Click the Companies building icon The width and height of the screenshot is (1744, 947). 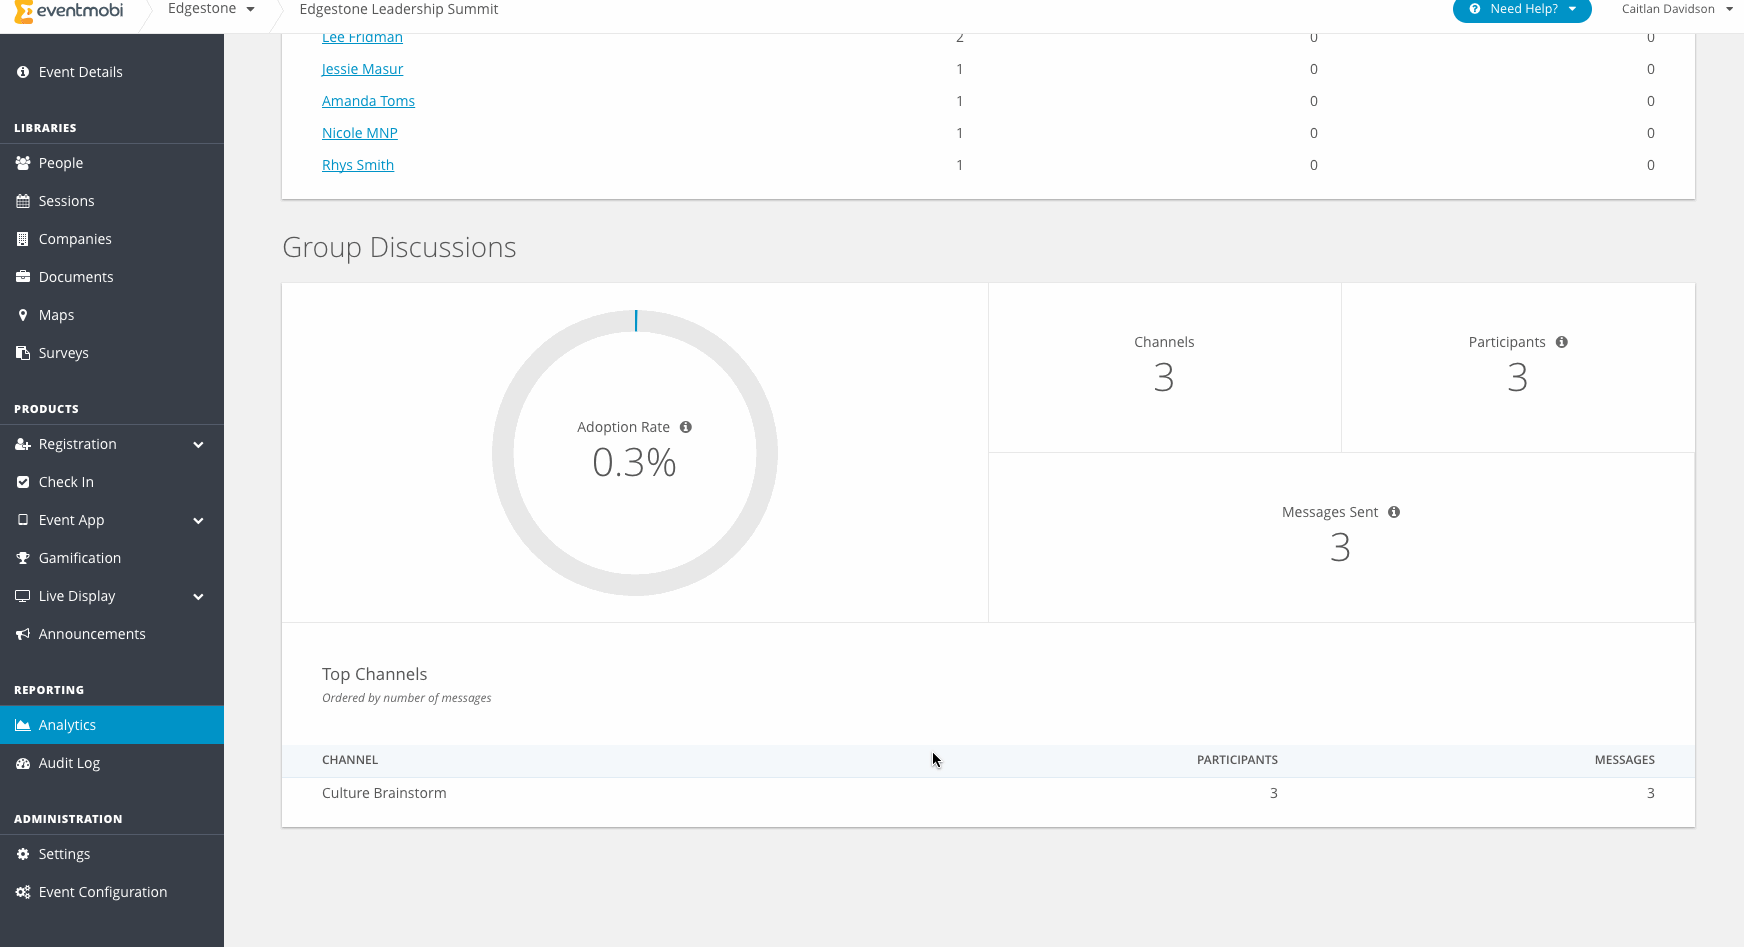point(23,239)
